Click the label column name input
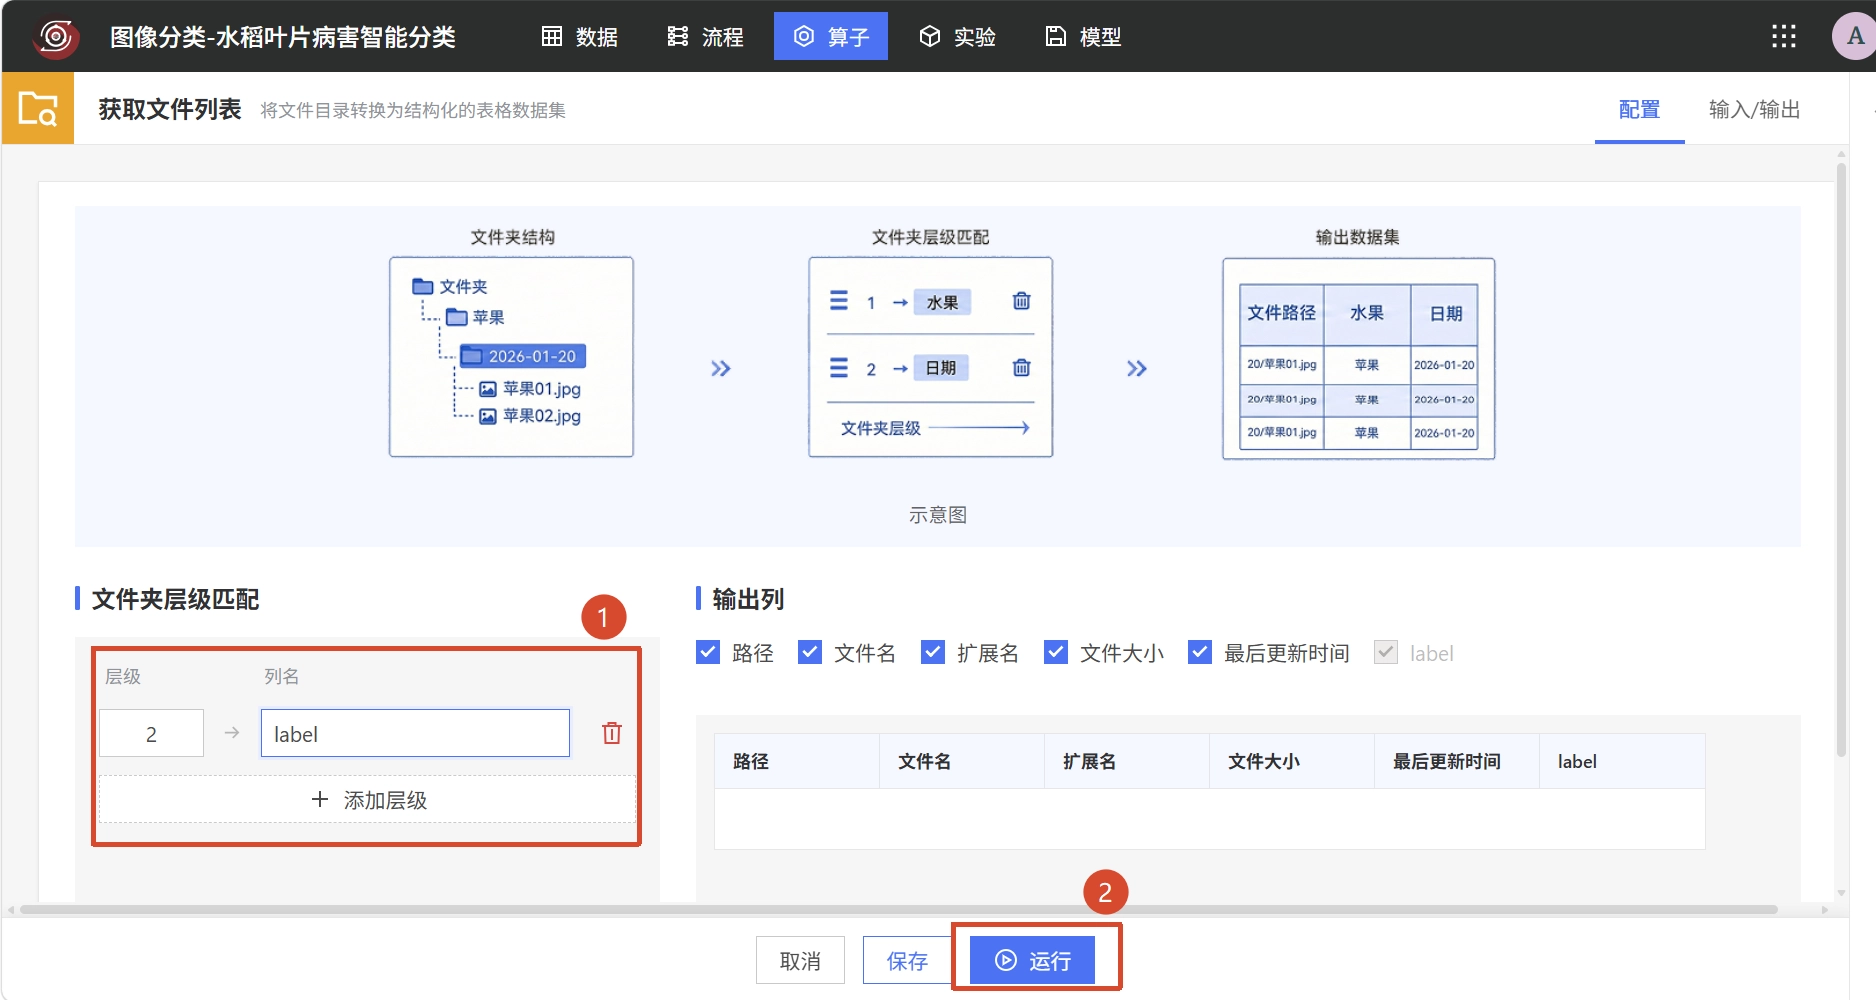 click(415, 734)
